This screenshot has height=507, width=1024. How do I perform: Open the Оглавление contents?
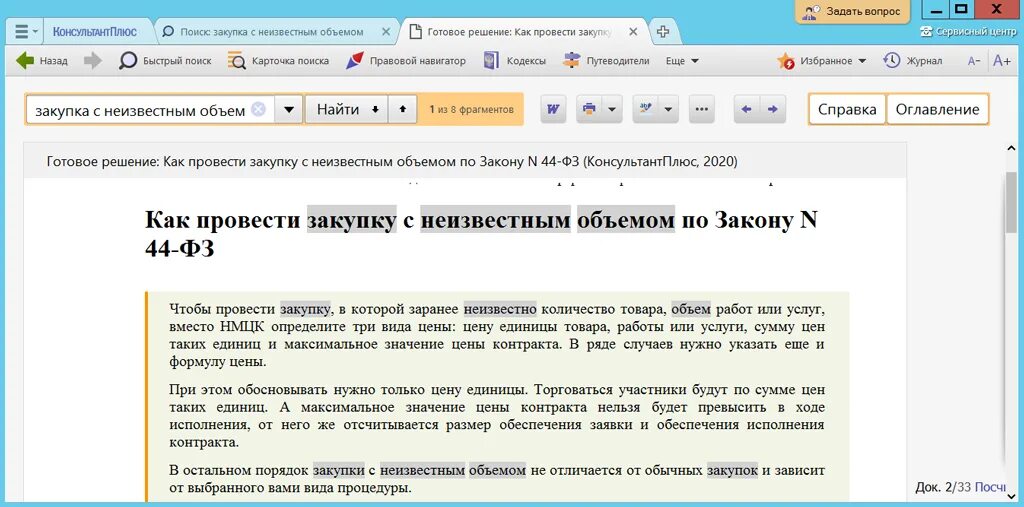[x=937, y=109]
